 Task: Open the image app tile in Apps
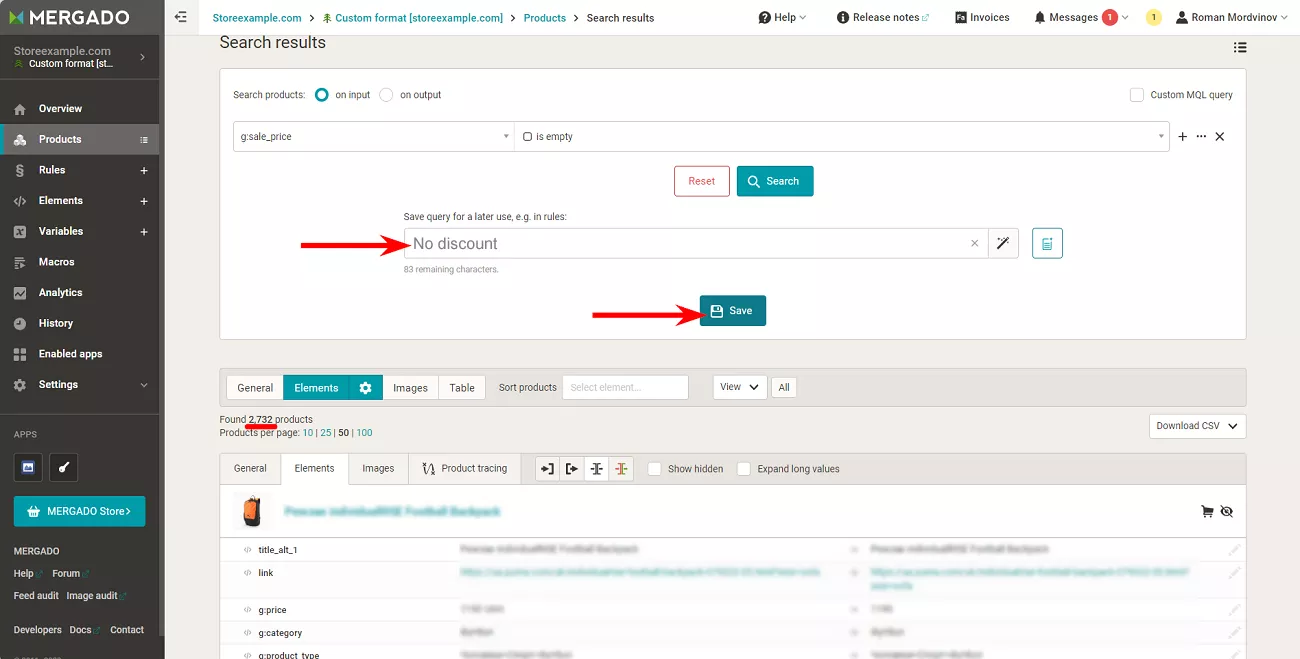point(28,467)
